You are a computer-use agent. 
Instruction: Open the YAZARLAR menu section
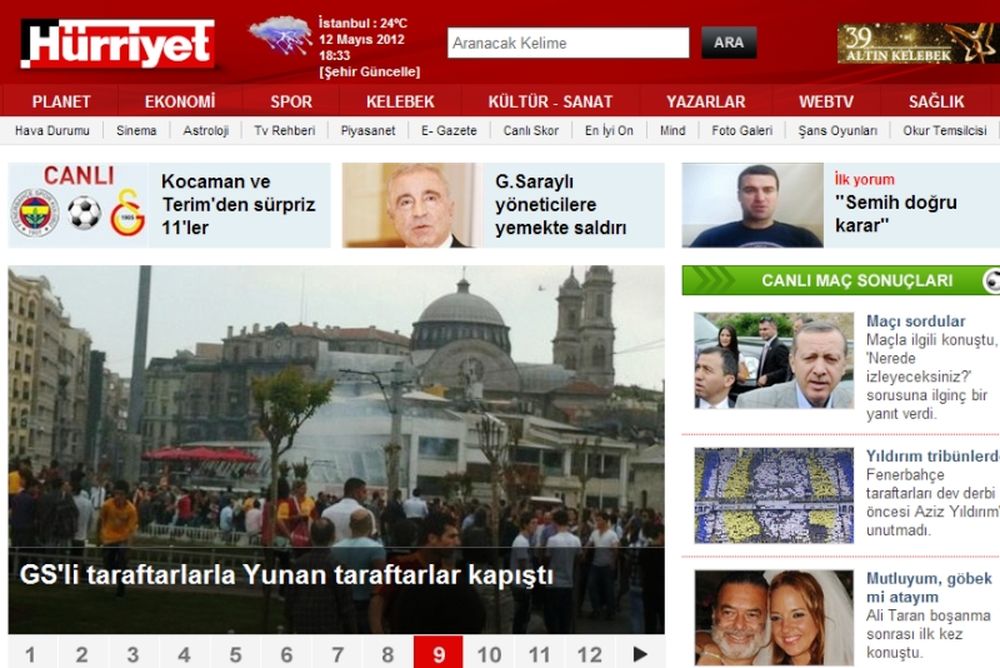coord(705,101)
